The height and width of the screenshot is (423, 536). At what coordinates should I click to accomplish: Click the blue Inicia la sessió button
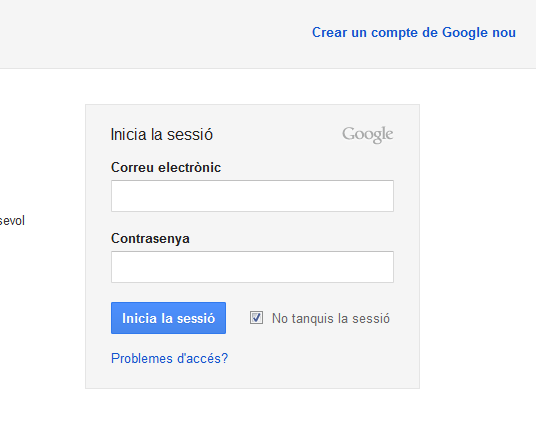coord(168,318)
